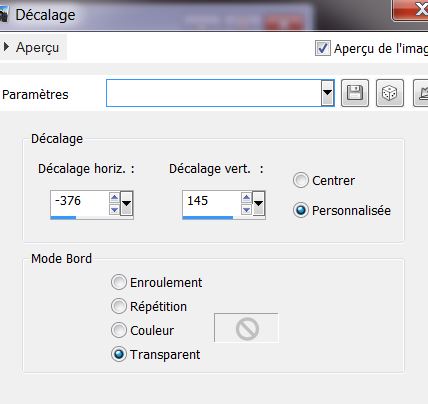The image size is (428, 404).
Task: Decrease horizontal offset with down arrow
Action: [x=114, y=210]
